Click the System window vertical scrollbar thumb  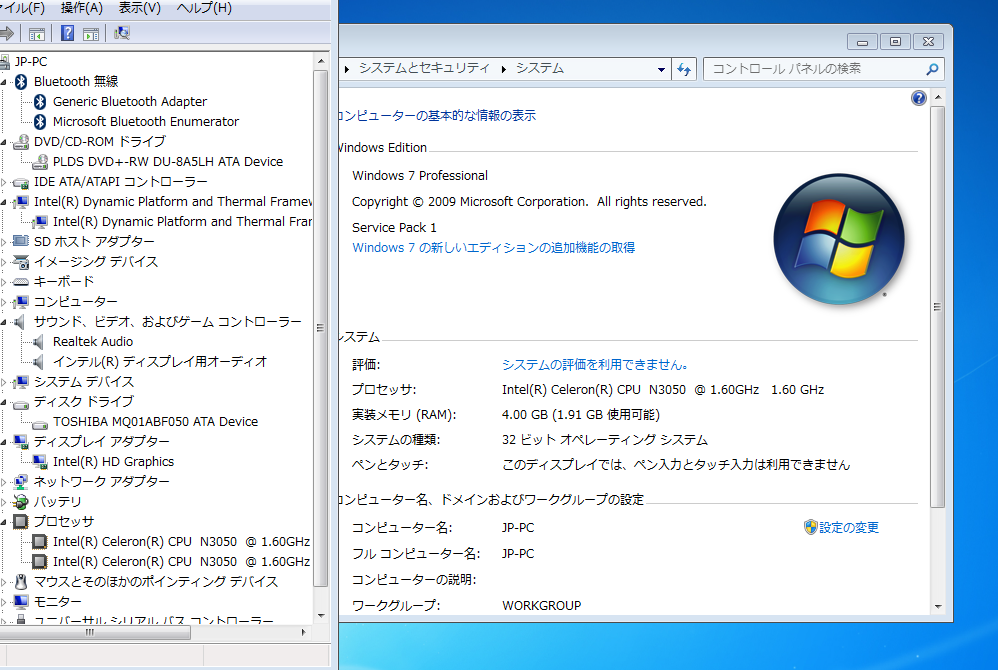point(938,307)
